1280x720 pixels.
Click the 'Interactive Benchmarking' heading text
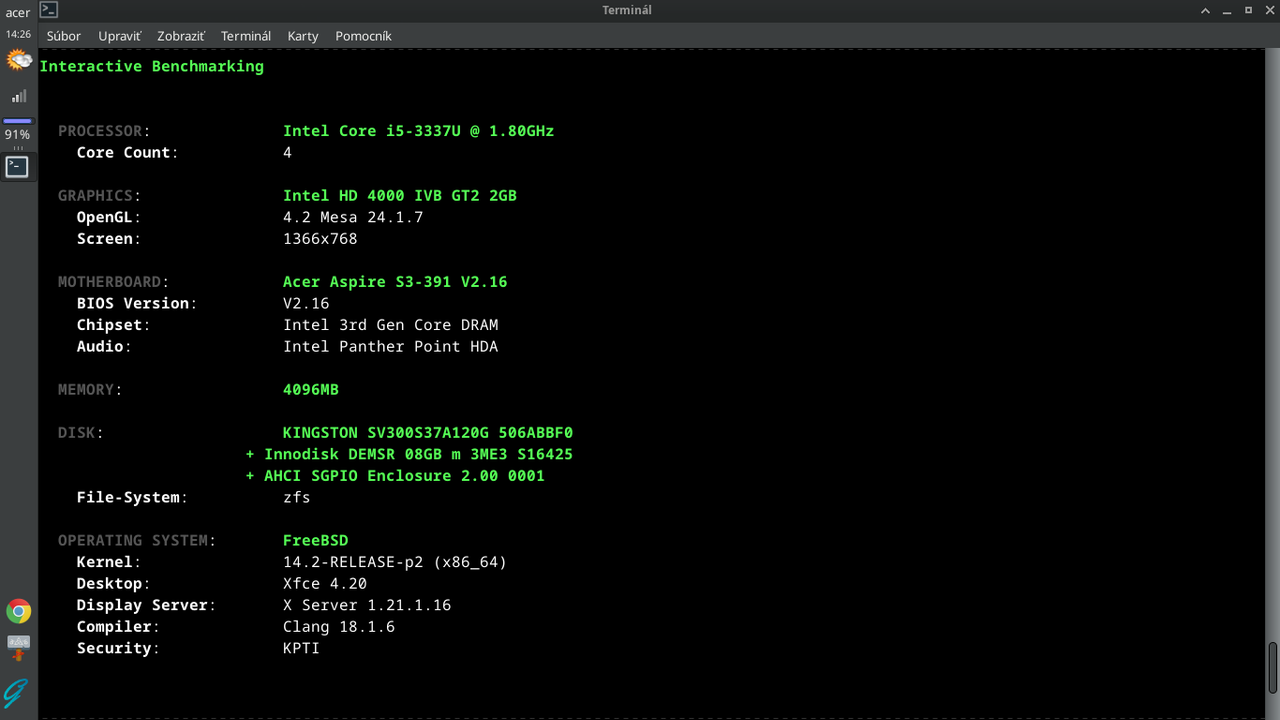click(152, 66)
